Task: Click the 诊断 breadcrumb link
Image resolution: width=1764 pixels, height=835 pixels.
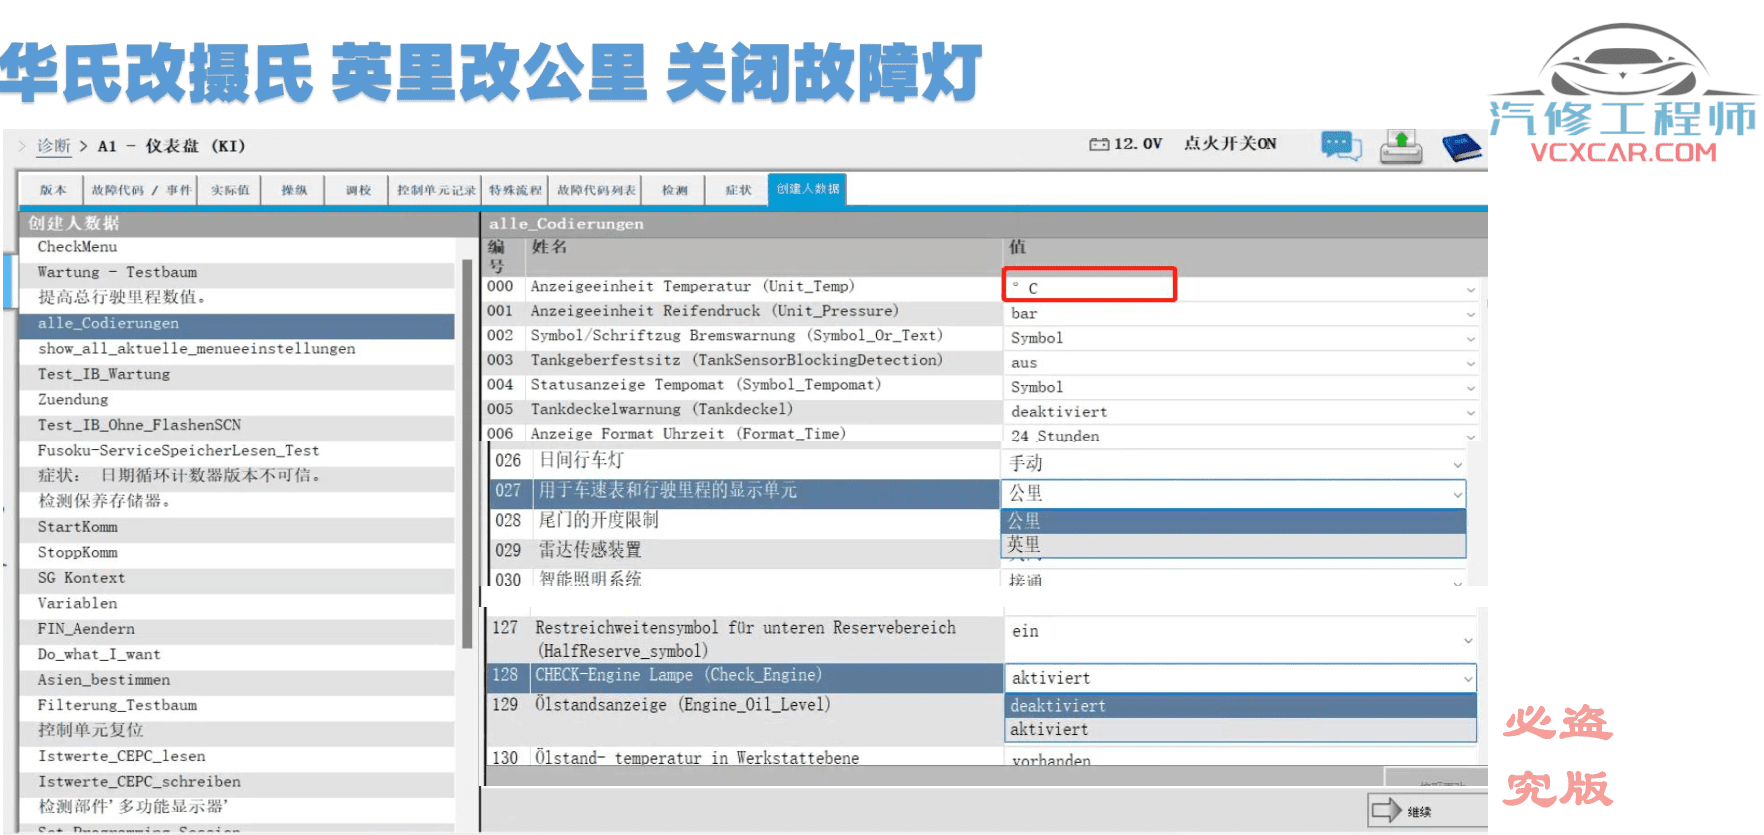Action: [54, 146]
